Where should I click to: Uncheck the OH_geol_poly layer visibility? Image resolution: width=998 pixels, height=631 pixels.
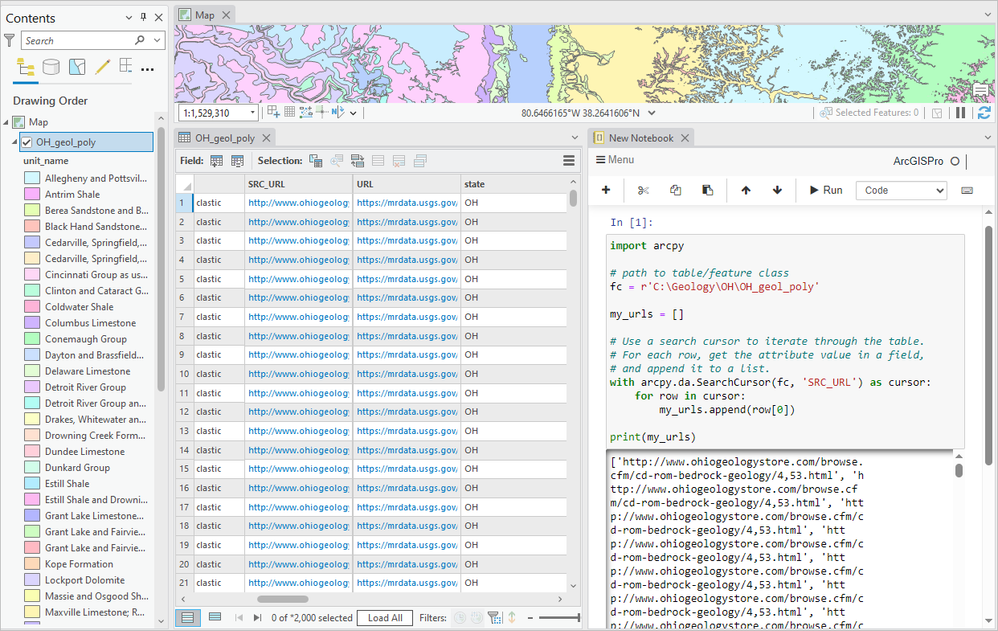pos(27,142)
